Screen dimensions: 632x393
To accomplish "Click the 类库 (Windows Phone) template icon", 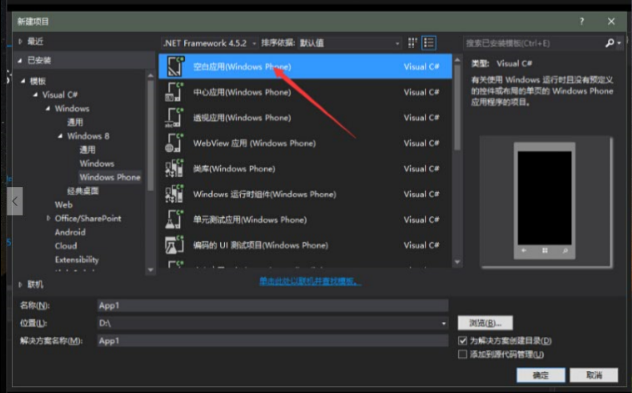I will [175, 168].
